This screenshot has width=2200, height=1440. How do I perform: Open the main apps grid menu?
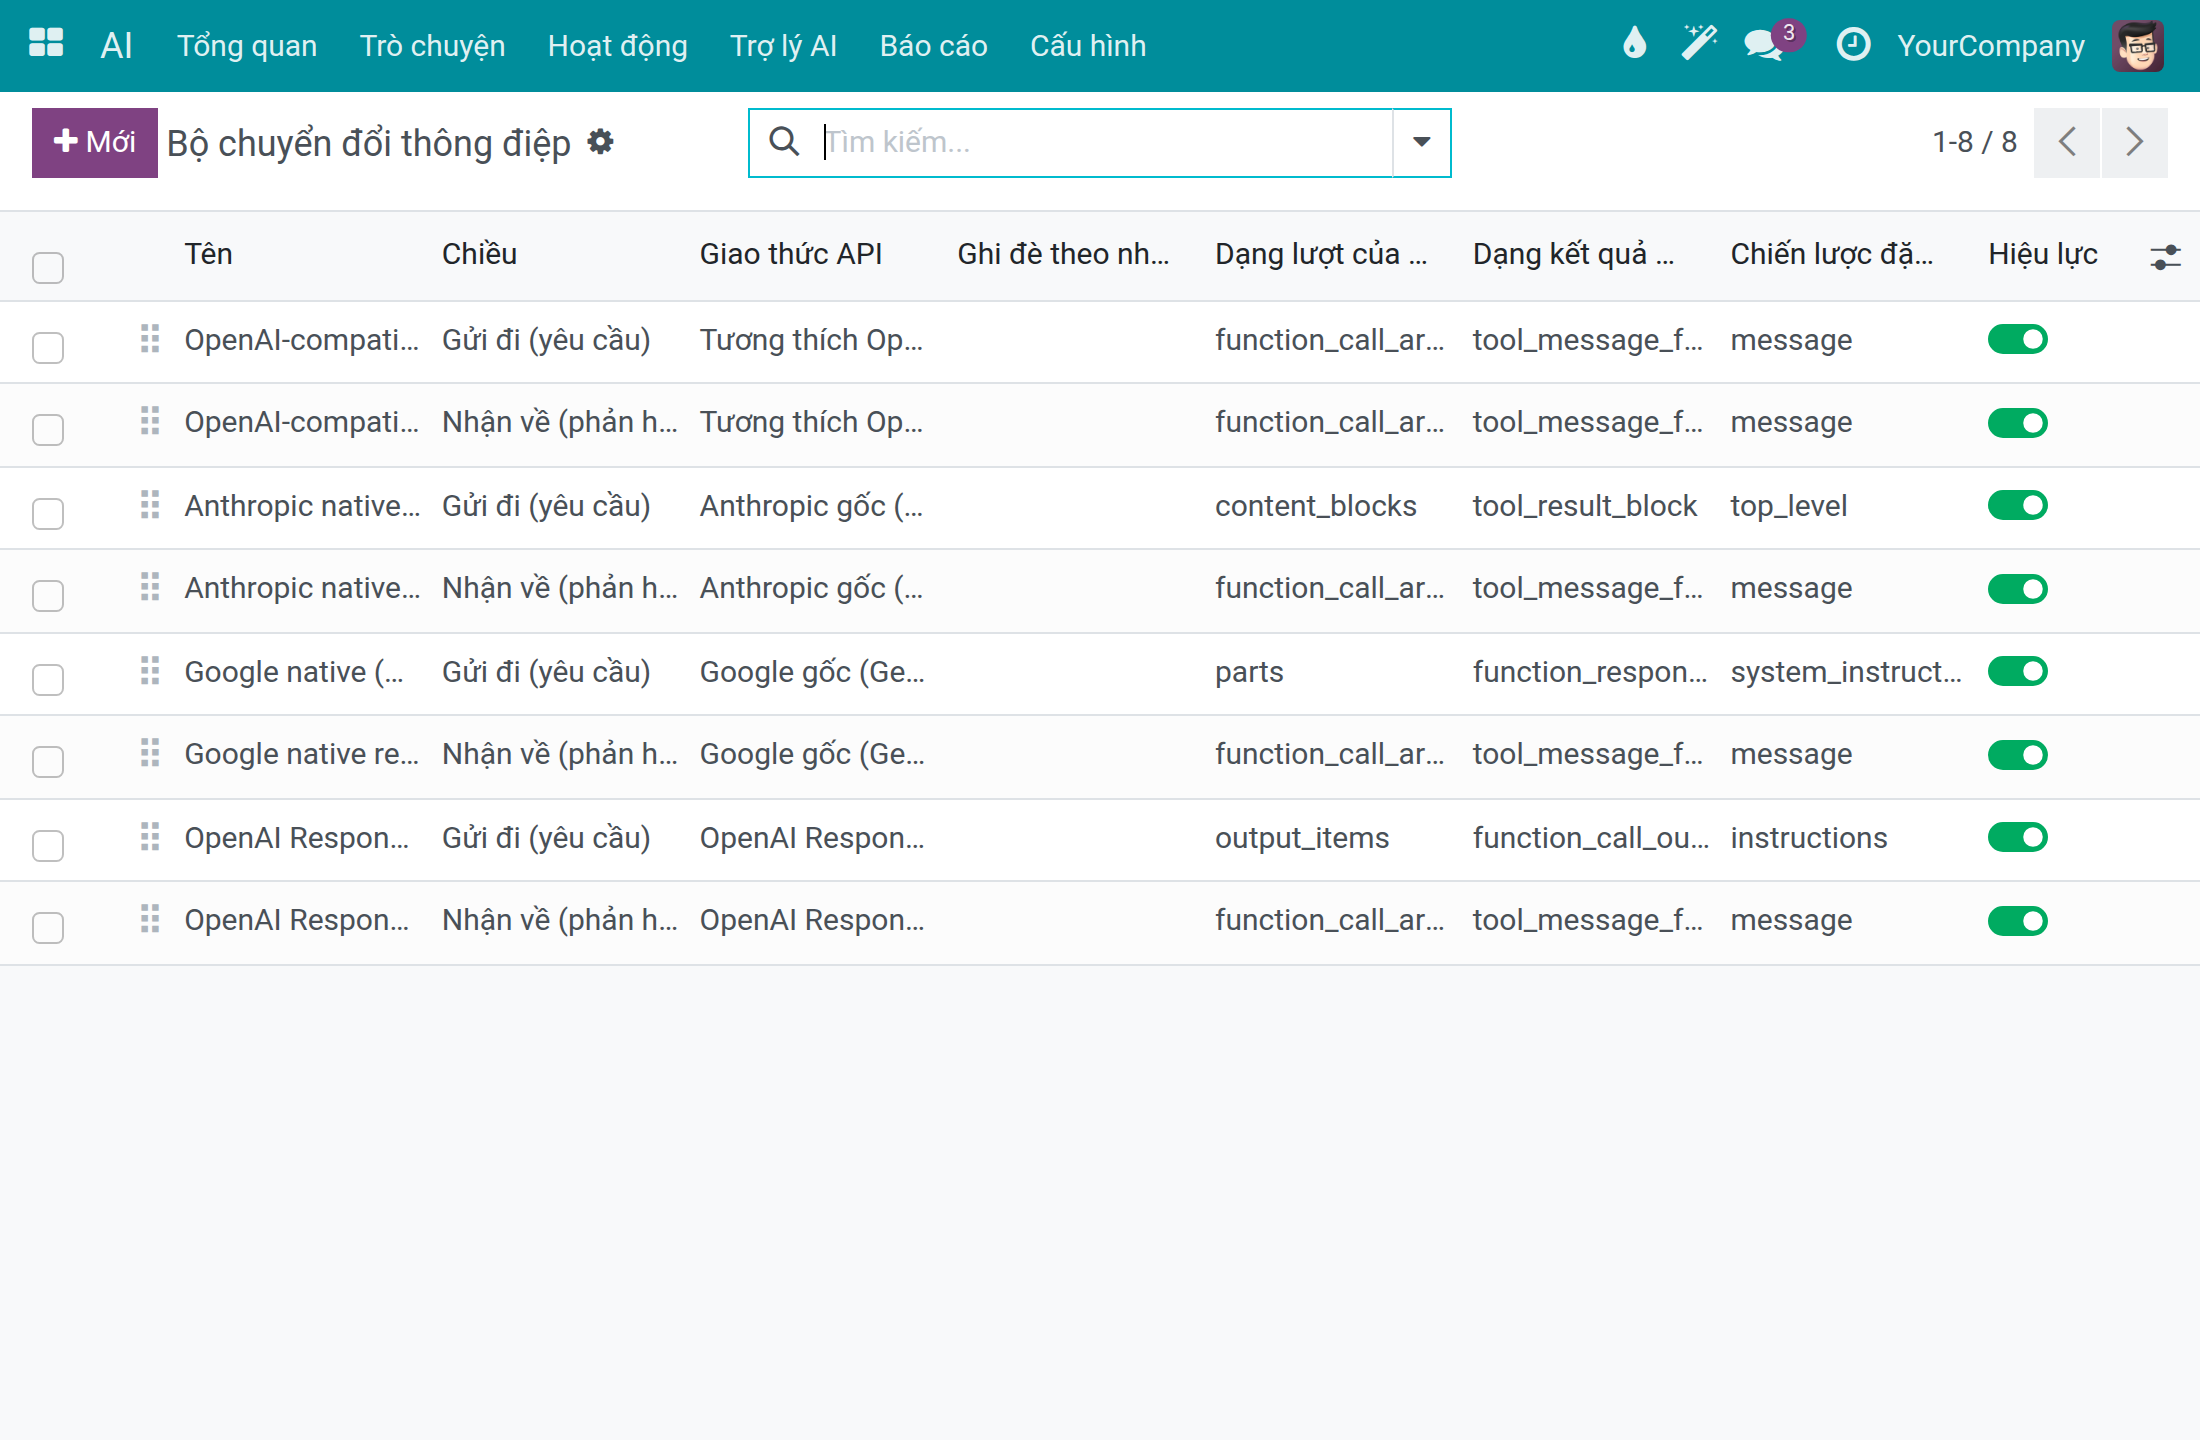[x=46, y=44]
